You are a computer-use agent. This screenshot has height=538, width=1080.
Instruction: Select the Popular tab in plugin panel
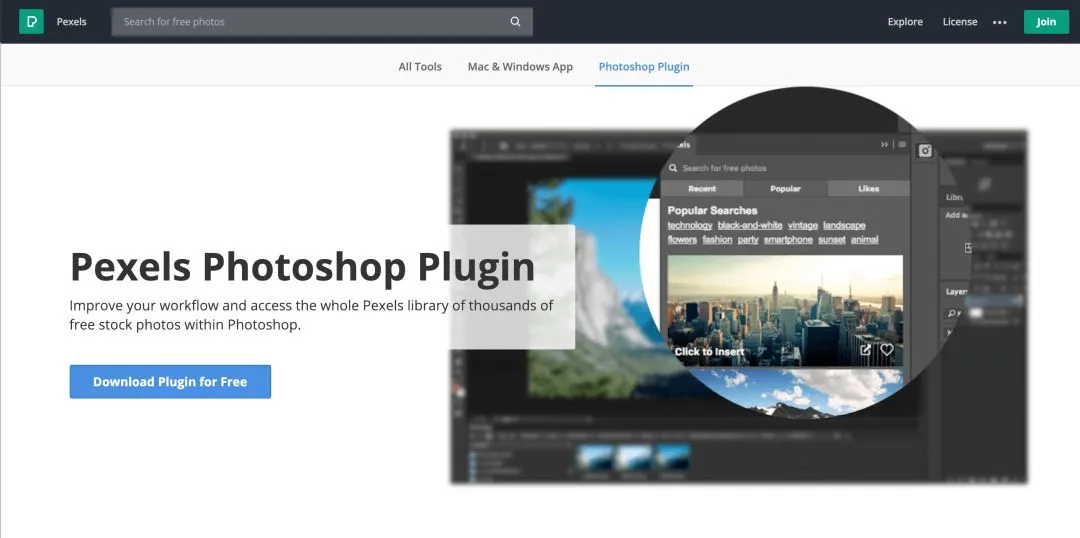785,189
